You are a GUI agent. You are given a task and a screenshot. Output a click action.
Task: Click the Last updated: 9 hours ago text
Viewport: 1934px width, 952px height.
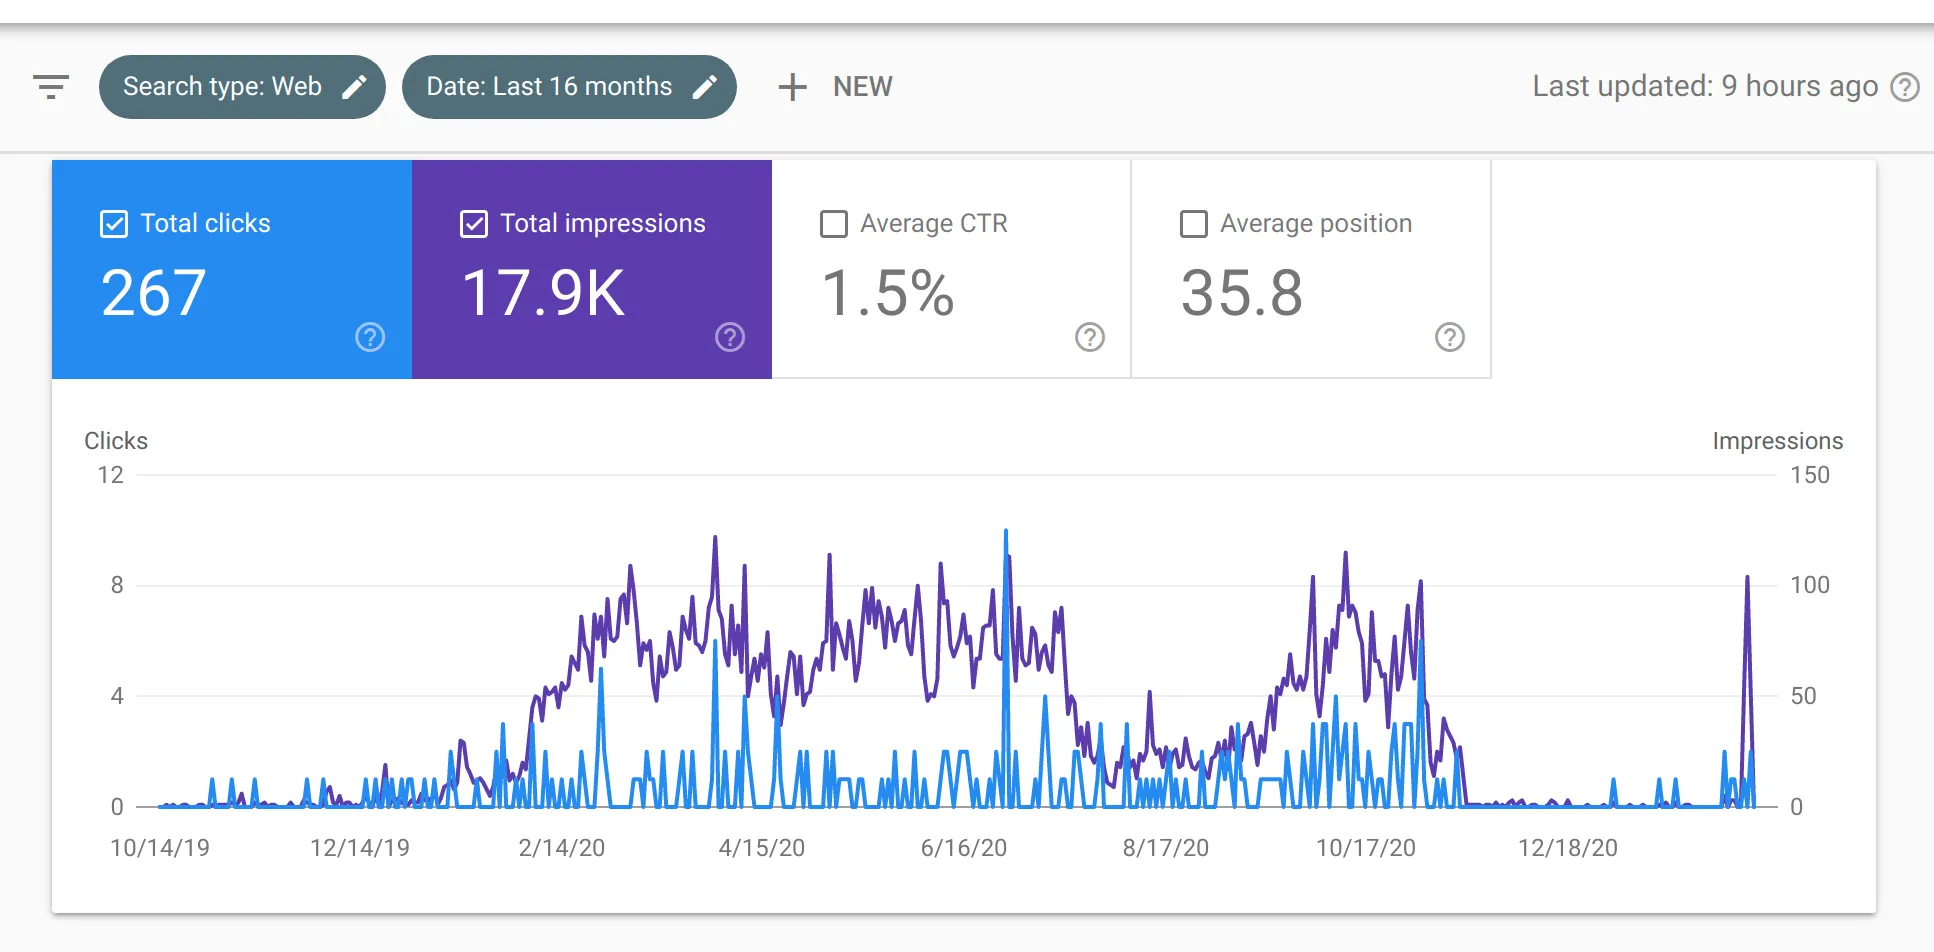[1705, 86]
